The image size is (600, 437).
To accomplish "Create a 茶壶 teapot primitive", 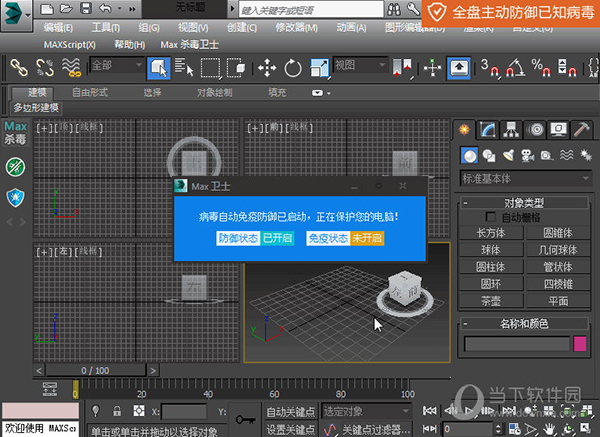I will pos(491,301).
